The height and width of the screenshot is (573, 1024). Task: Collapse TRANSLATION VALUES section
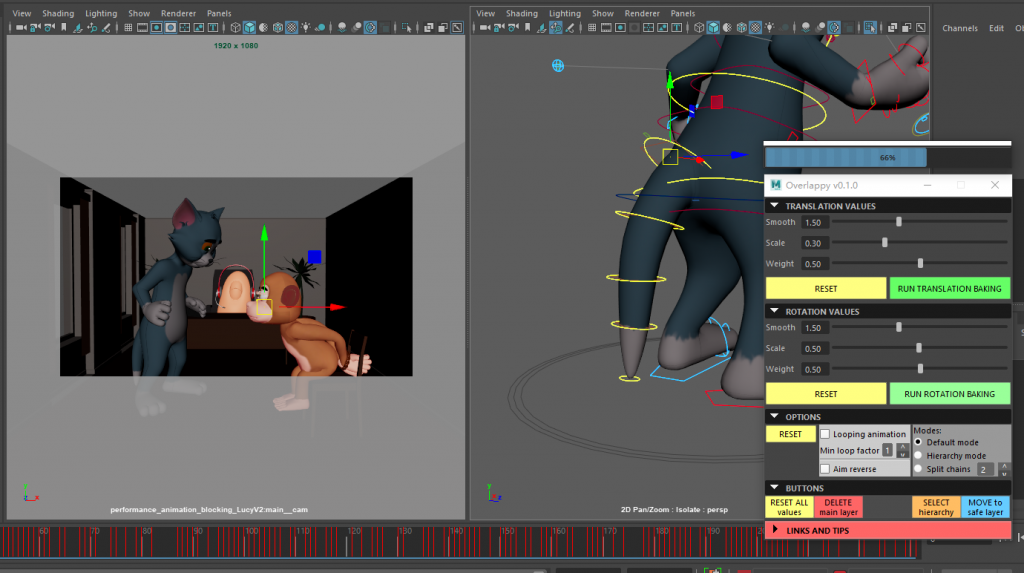[775, 206]
